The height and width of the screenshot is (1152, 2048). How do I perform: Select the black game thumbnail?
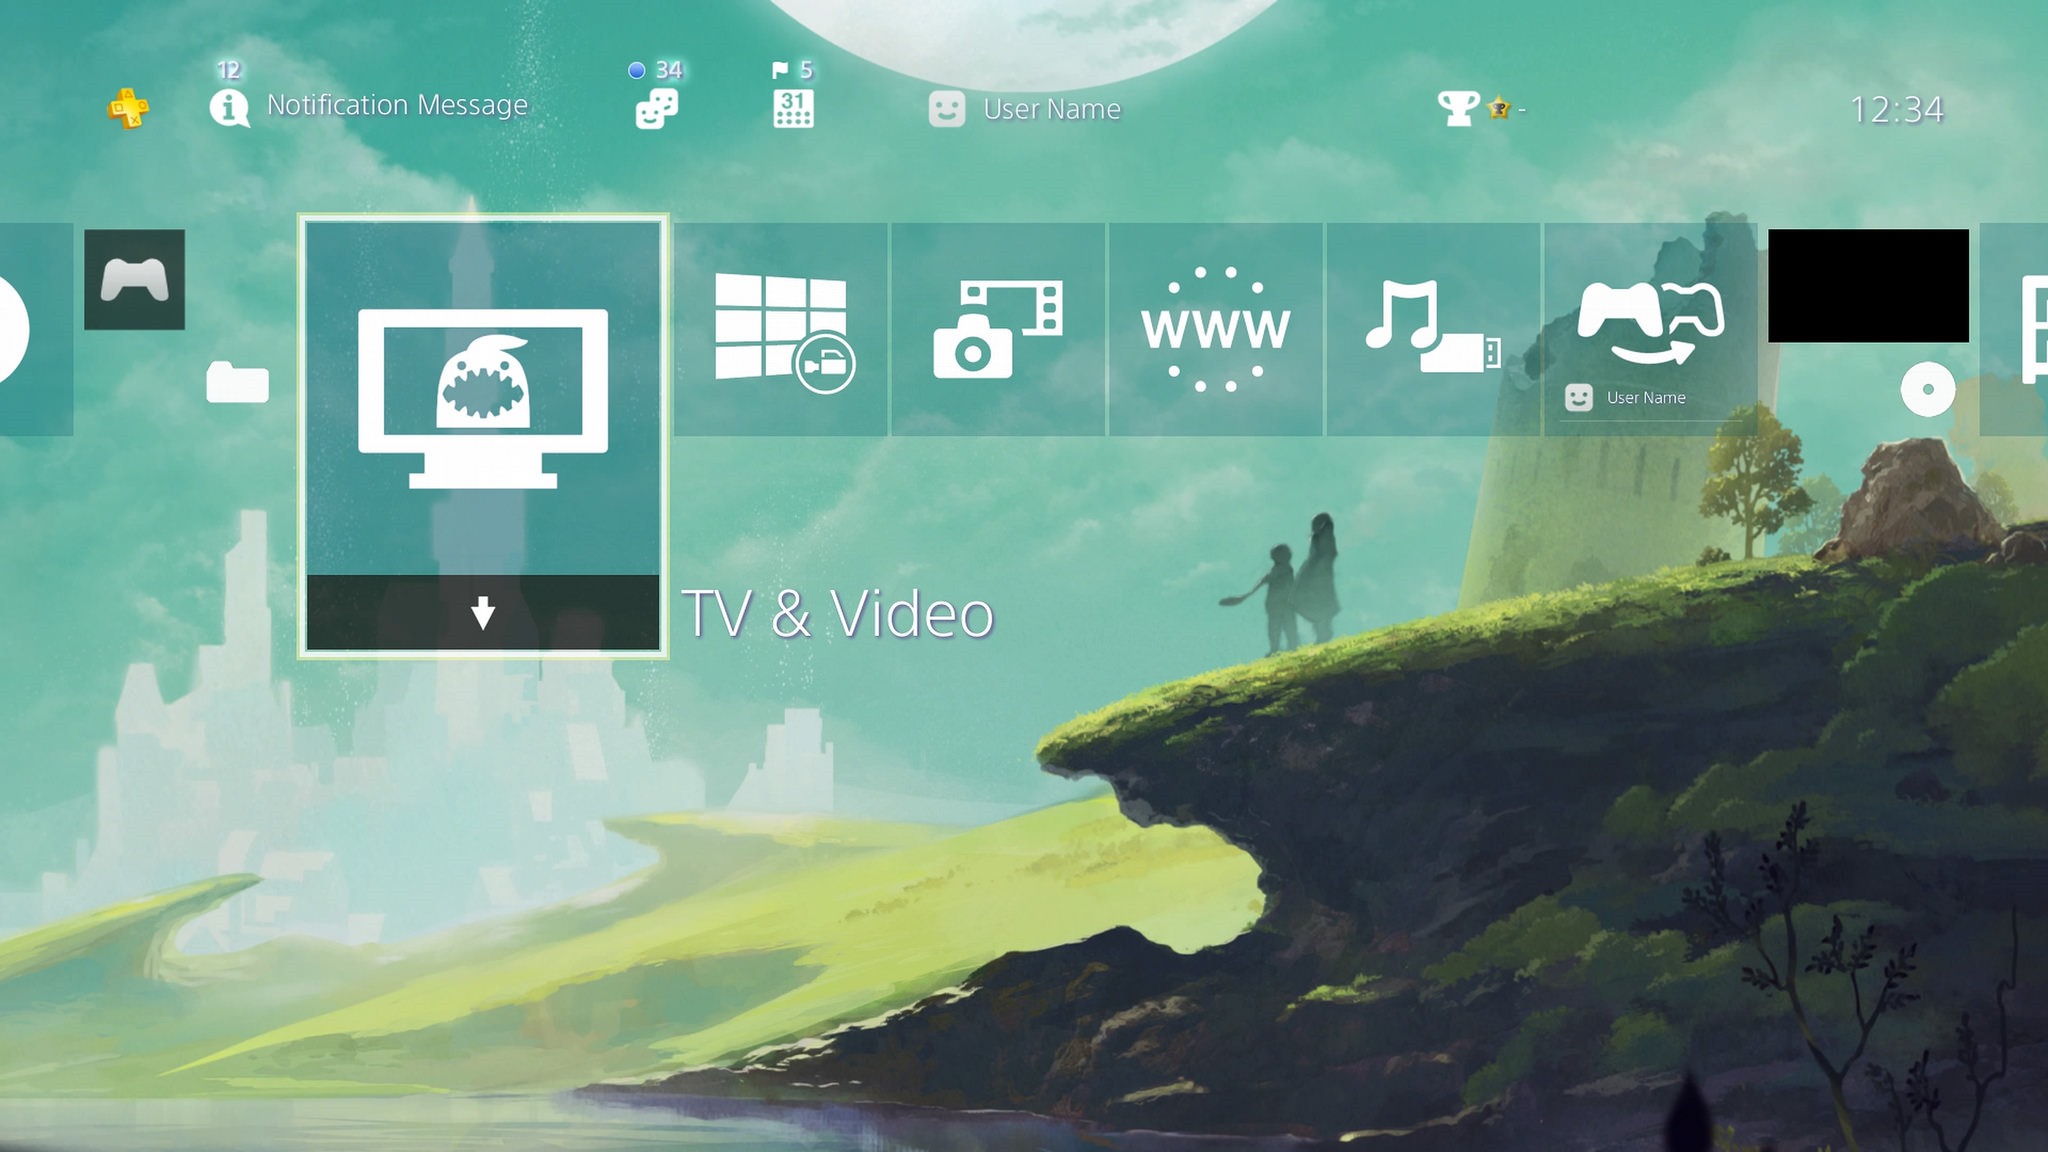point(1867,286)
